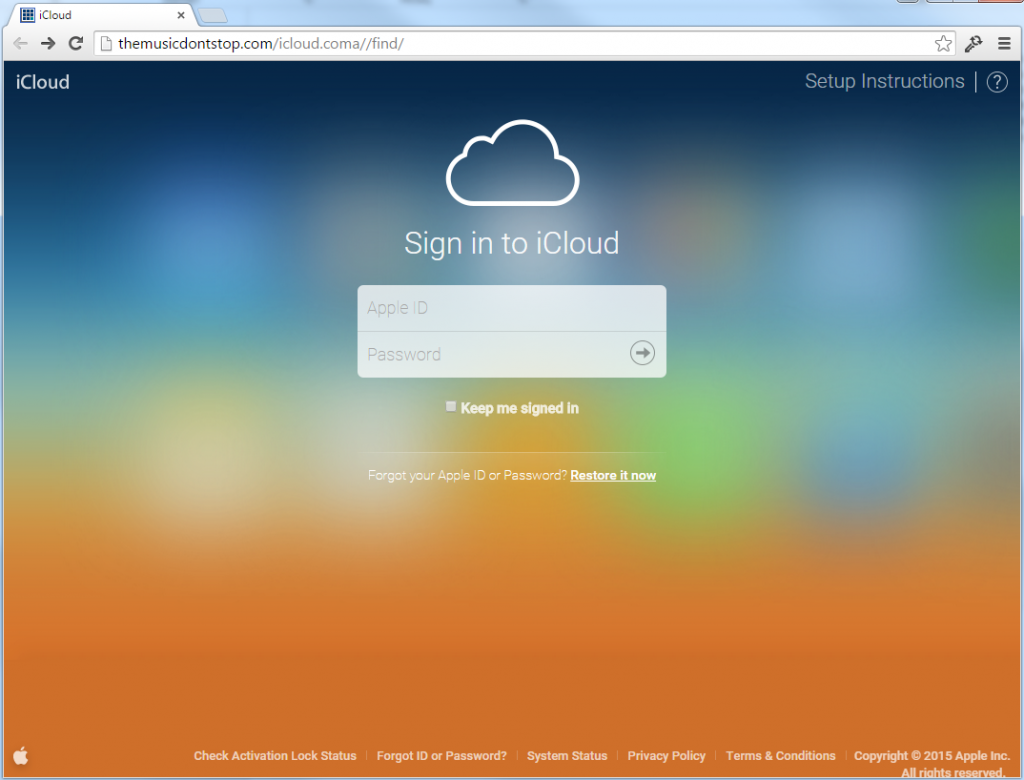Reload the page with refresh icon
This screenshot has height=780, width=1024.
tap(76, 43)
